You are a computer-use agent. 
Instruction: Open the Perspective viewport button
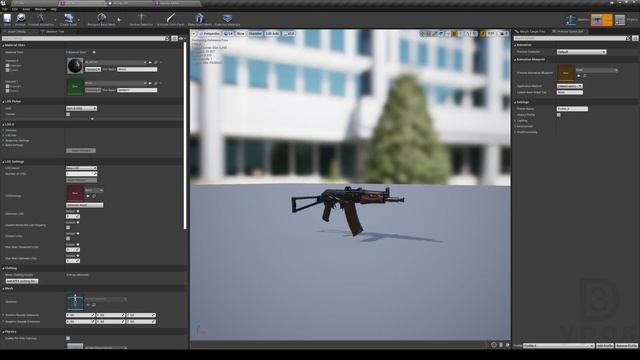[x=210, y=34]
